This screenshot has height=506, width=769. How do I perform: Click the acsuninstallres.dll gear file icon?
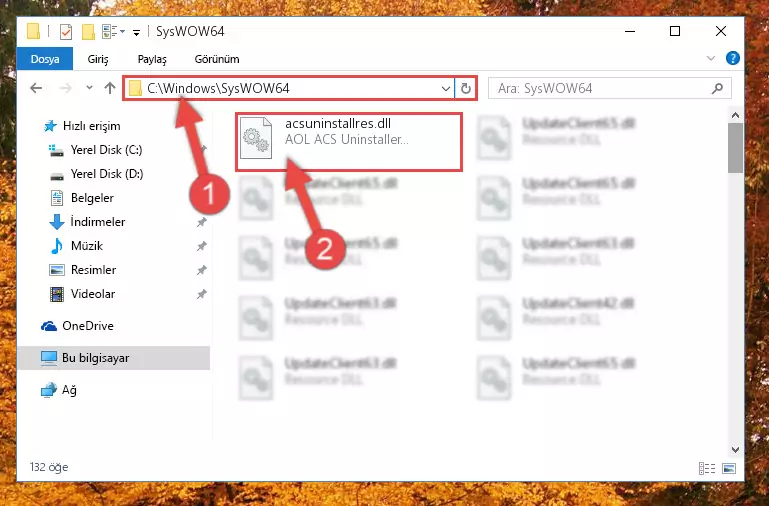pos(256,137)
